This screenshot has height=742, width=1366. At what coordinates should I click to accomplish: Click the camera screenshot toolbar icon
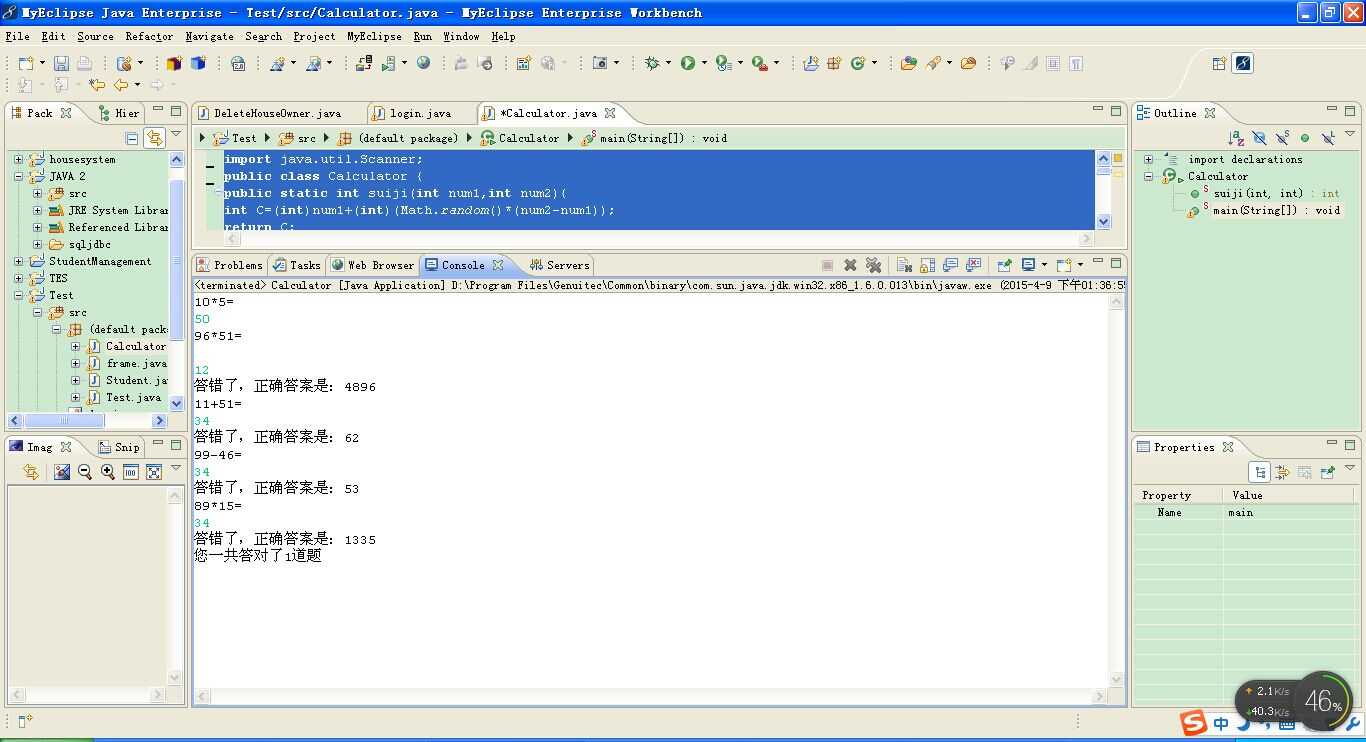(x=600, y=63)
